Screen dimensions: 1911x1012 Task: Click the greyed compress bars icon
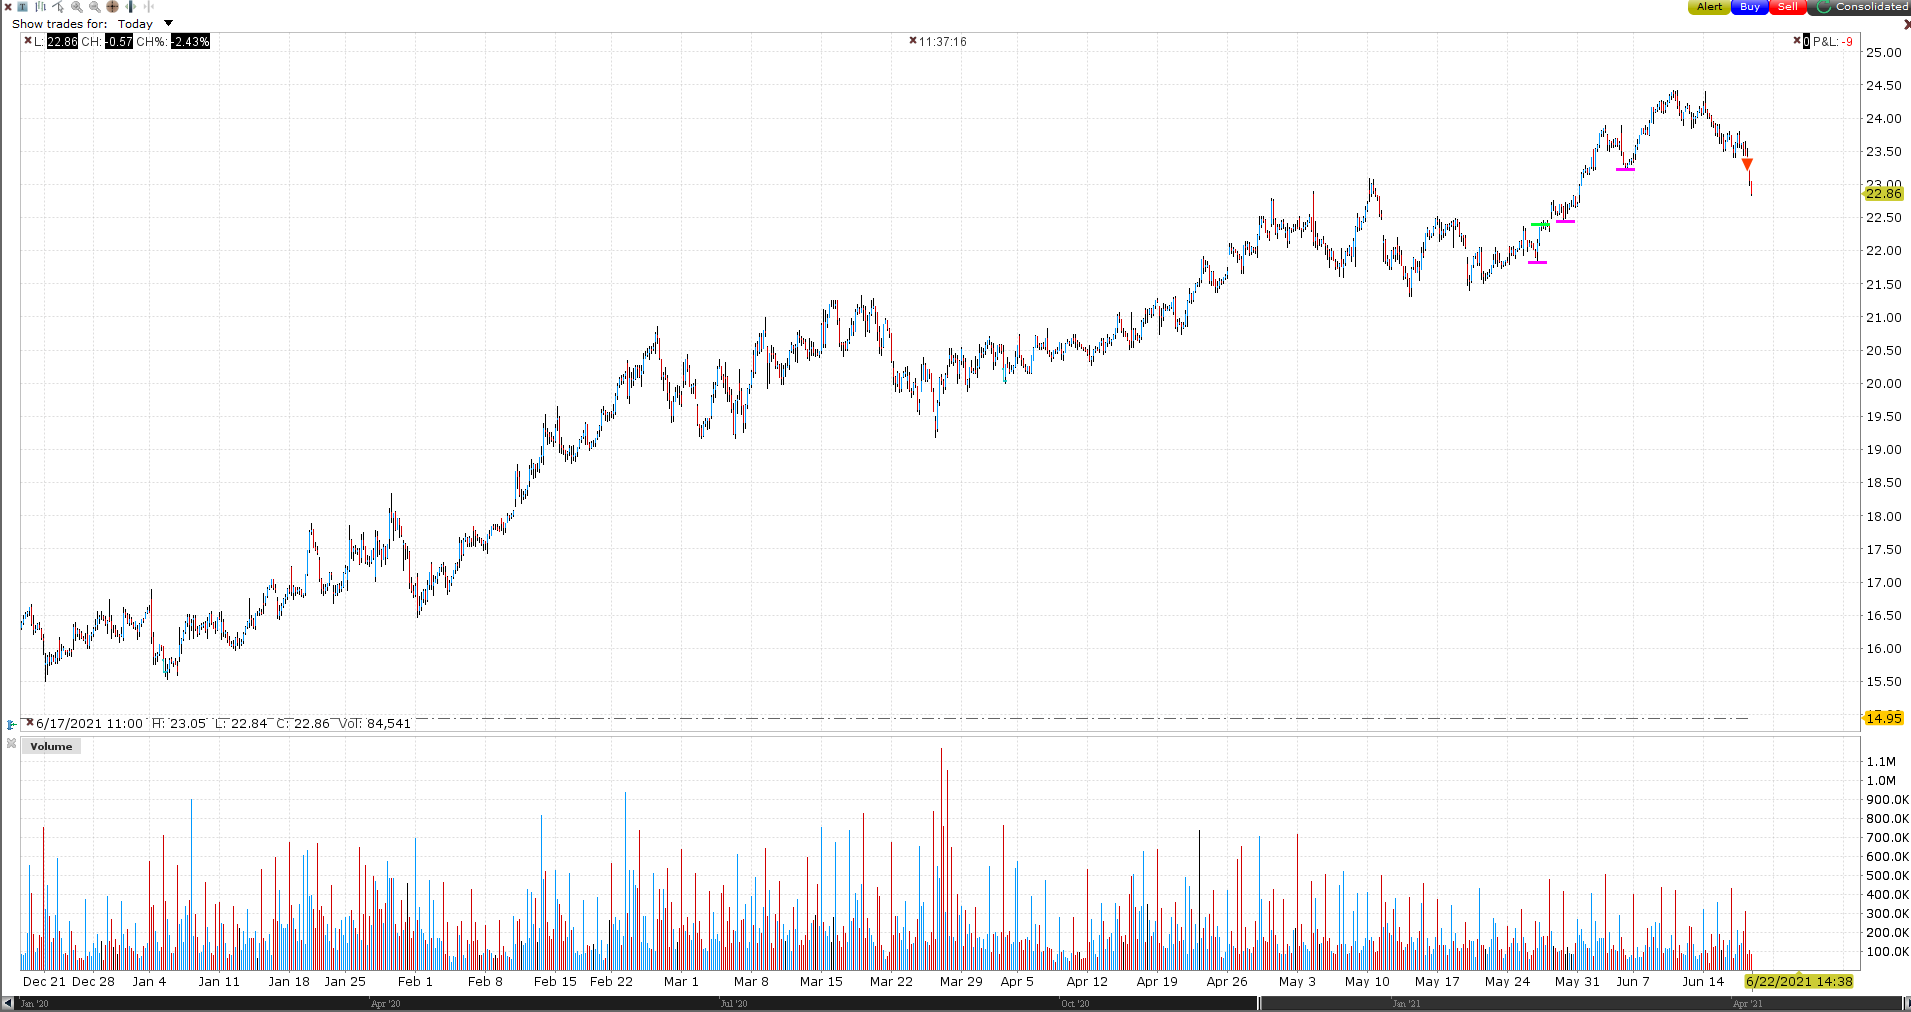pyautogui.click(x=149, y=7)
